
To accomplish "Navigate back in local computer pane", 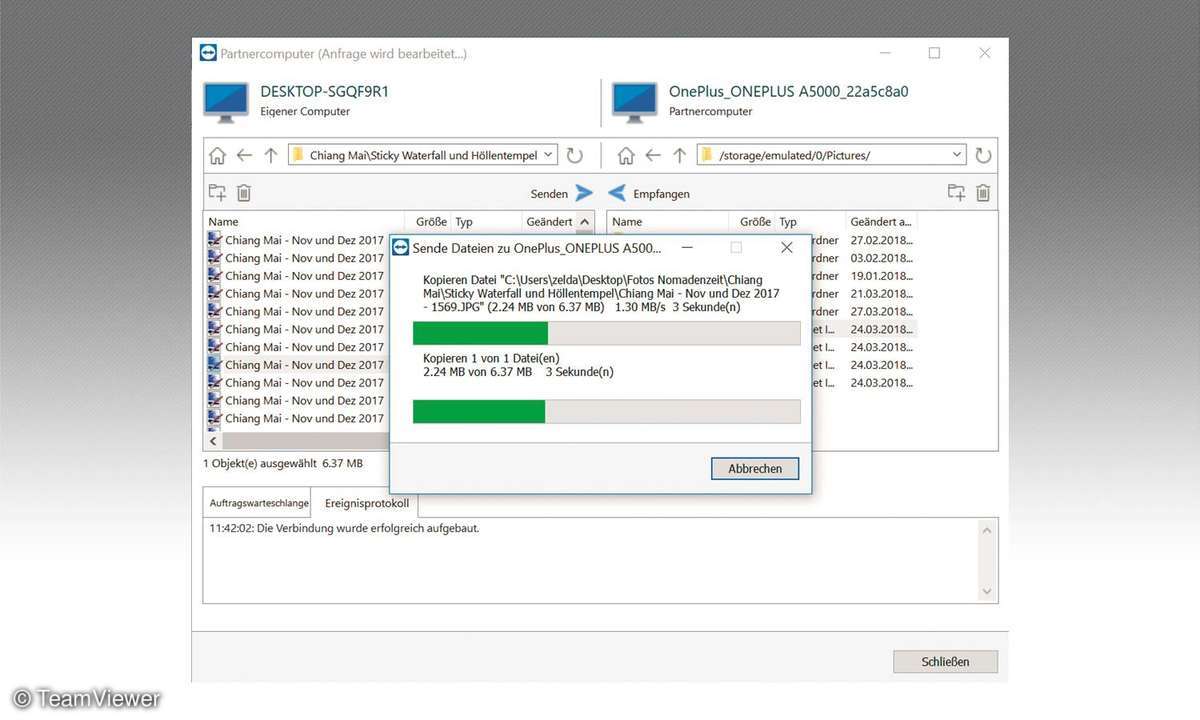I will click(x=244, y=155).
